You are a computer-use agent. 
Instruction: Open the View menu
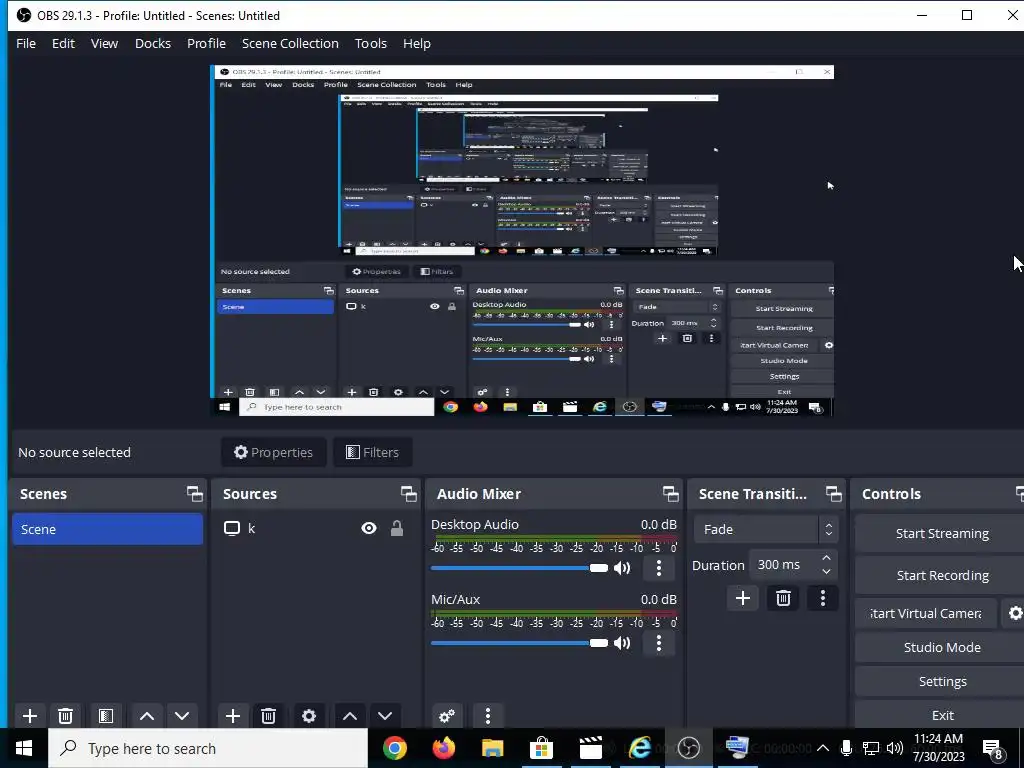tap(104, 44)
